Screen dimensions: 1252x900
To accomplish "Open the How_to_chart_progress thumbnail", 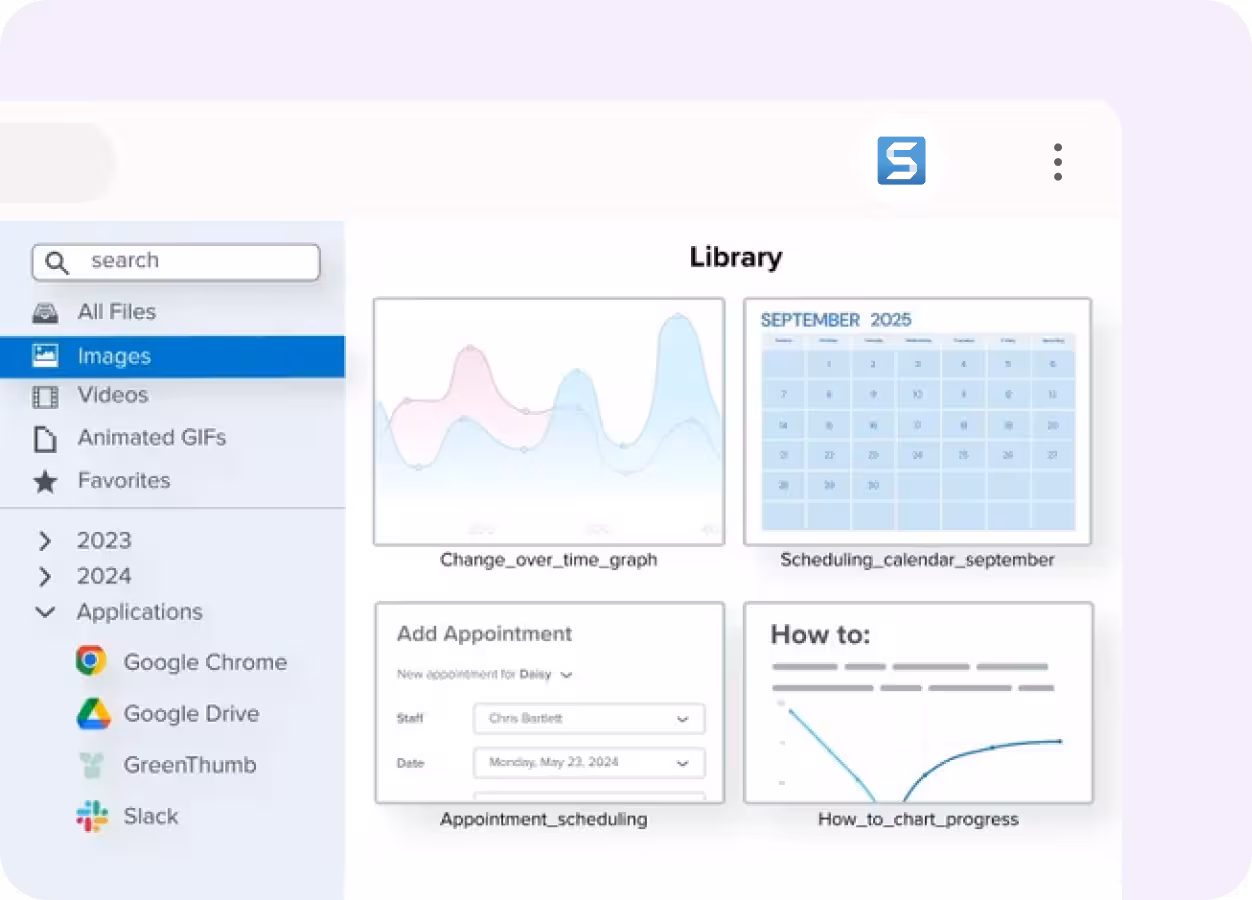I will point(918,702).
